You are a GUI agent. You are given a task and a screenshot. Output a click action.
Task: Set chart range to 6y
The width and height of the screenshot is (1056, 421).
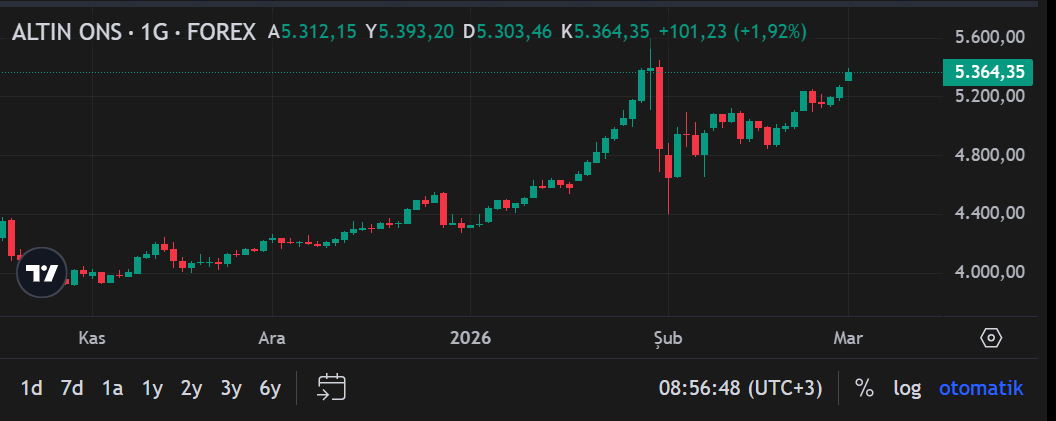tap(270, 388)
